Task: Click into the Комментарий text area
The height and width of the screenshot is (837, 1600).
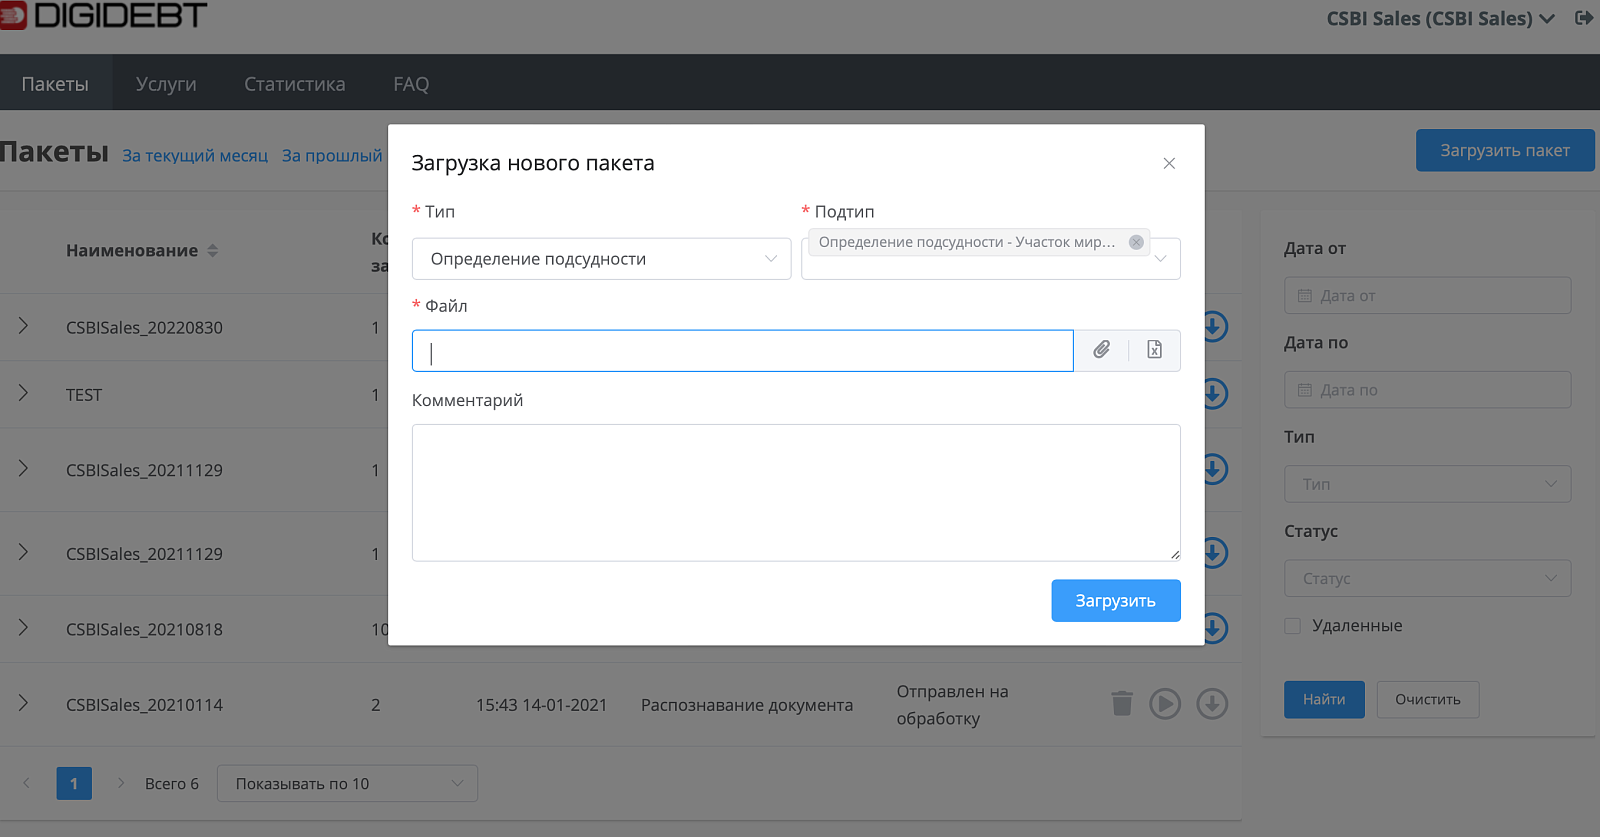Action: coord(796,493)
